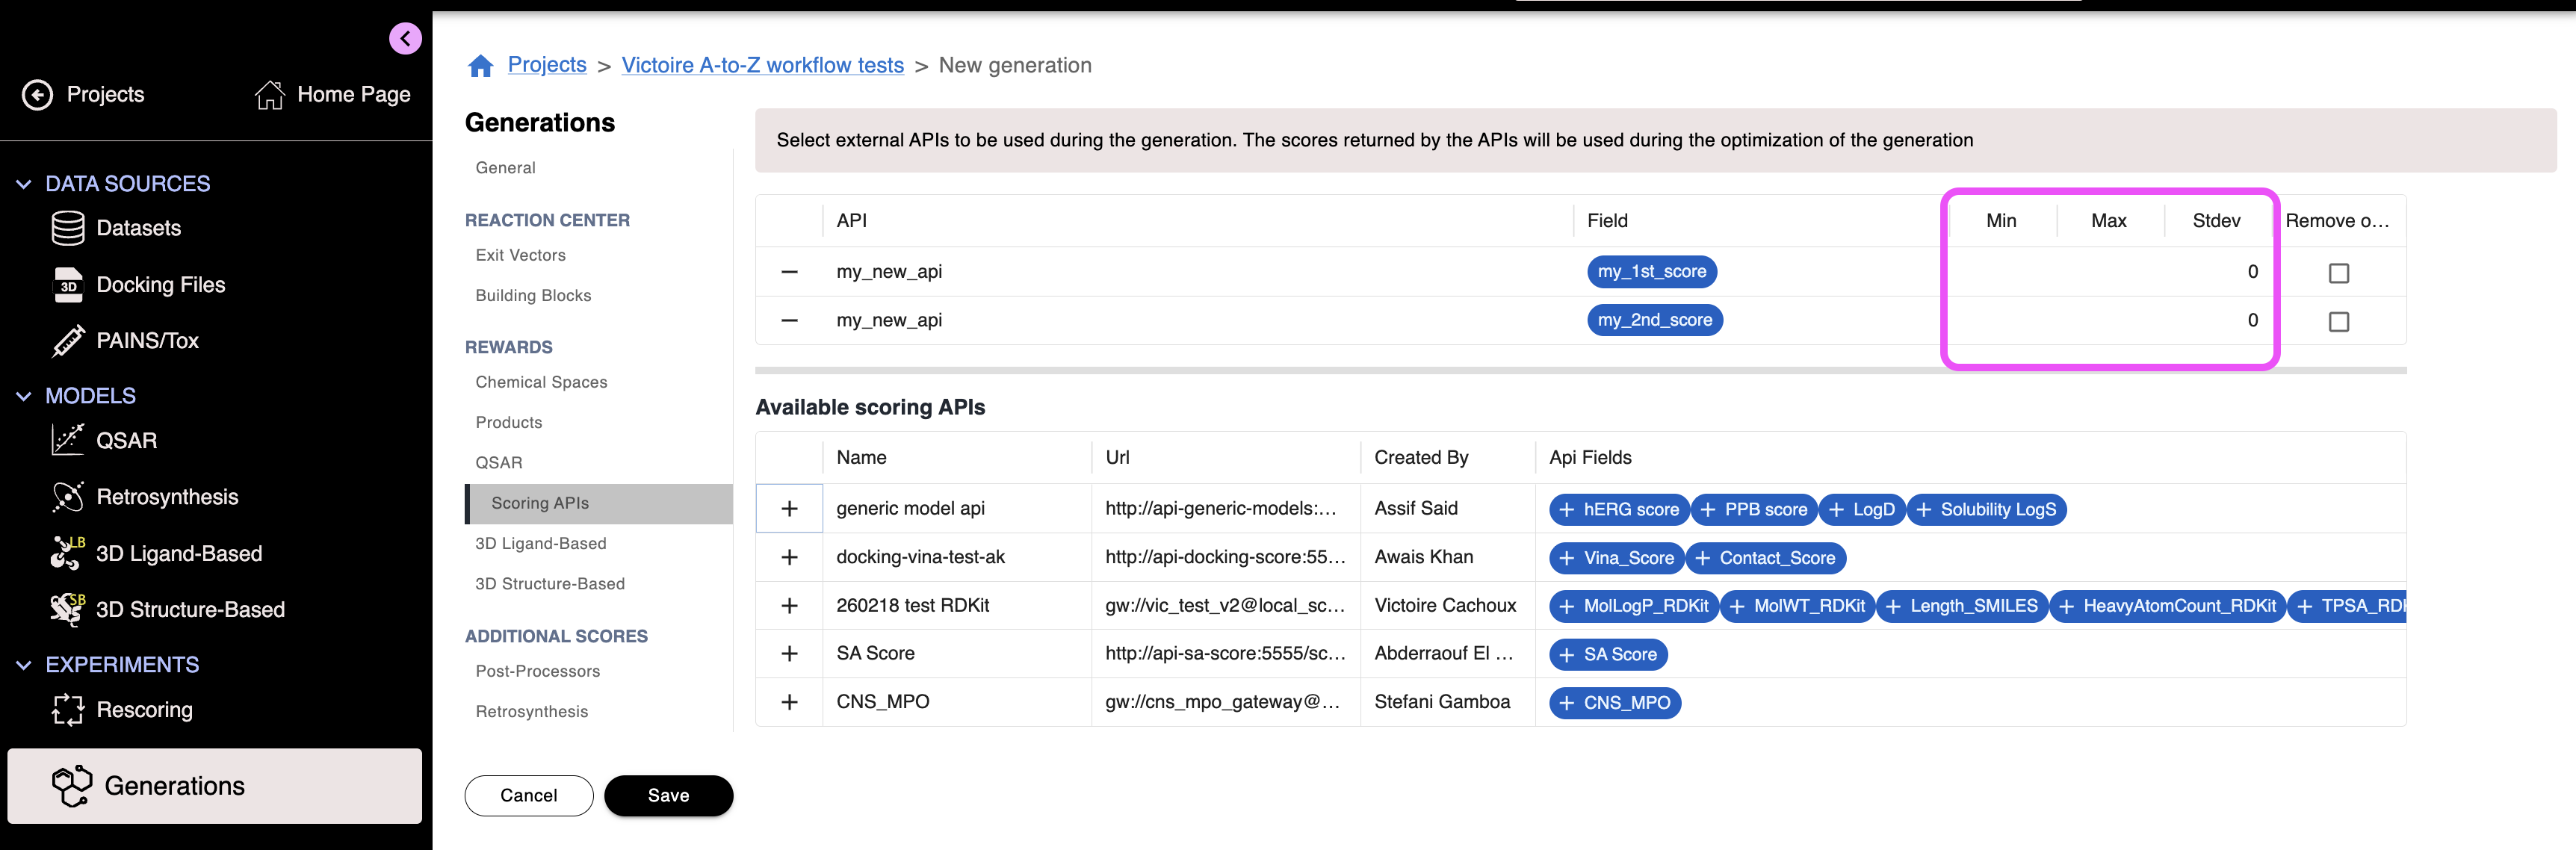
Task: Open Chemical Spaces rewards
Action: coord(542,382)
